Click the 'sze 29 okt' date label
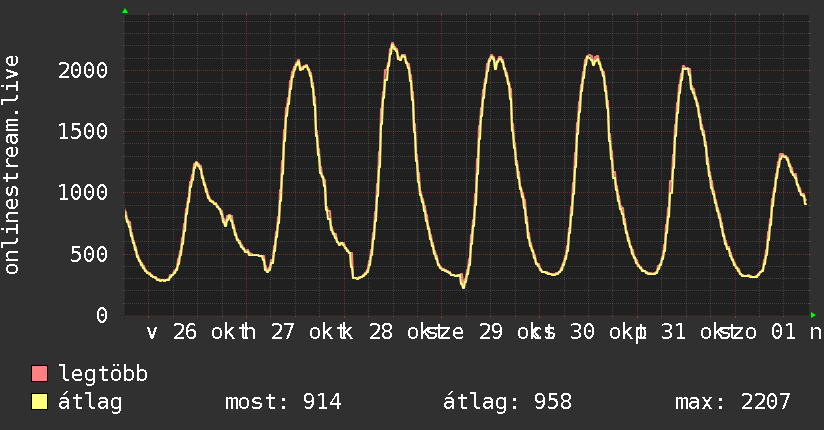The image size is (824, 430). point(489,332)
